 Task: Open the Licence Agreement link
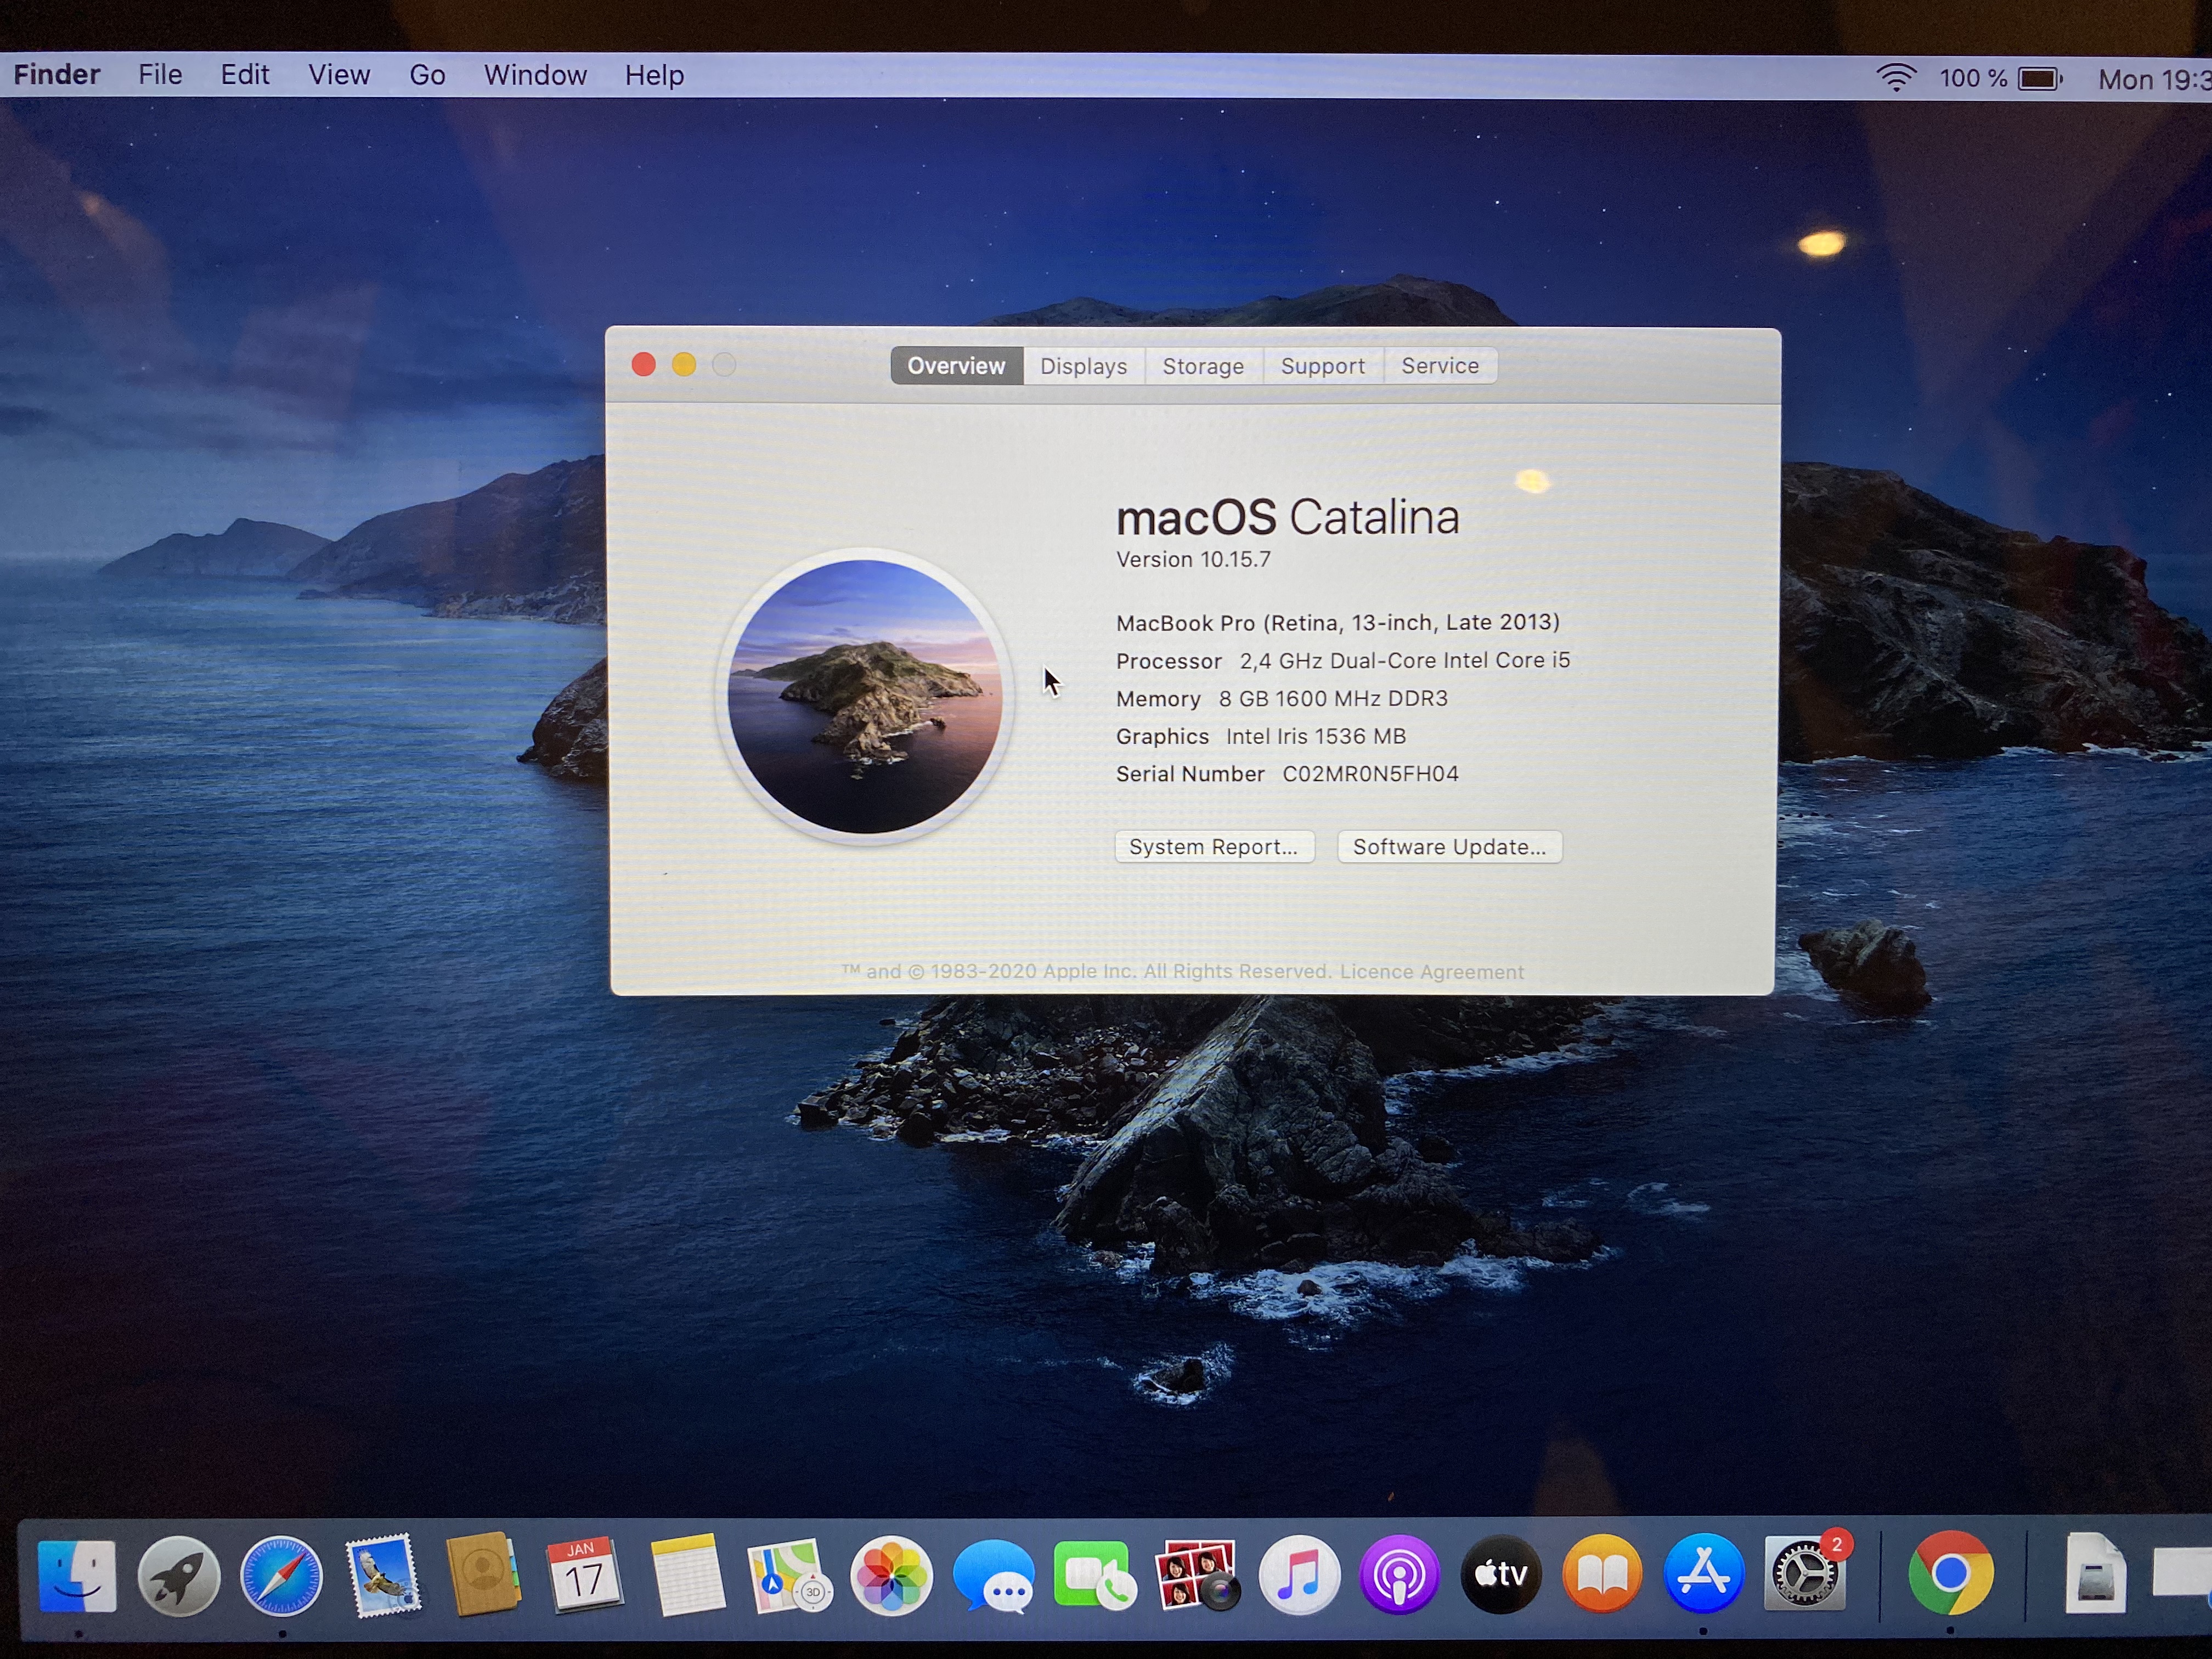(1431, 972)
